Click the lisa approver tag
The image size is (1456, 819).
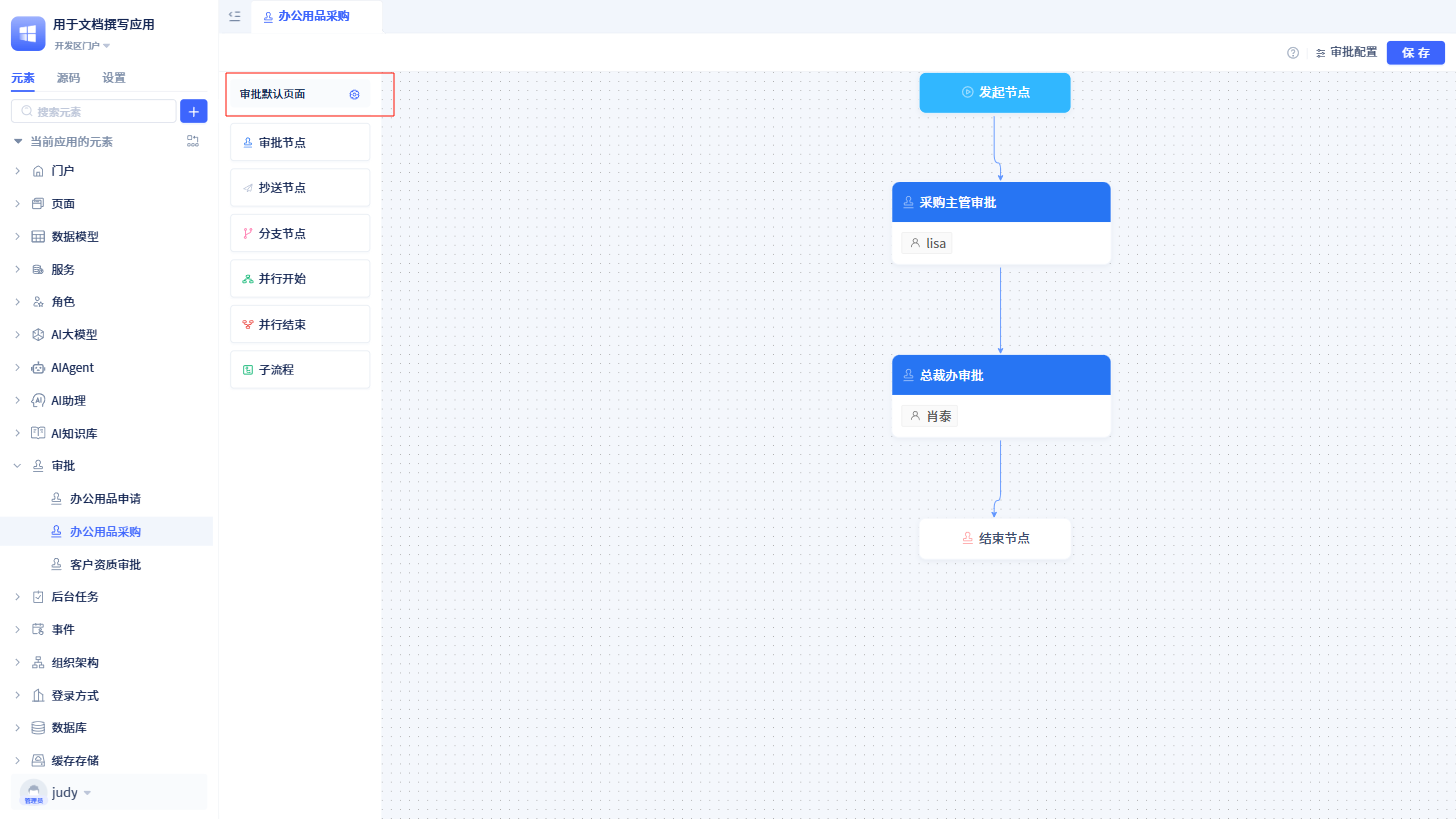click(927, 243)
